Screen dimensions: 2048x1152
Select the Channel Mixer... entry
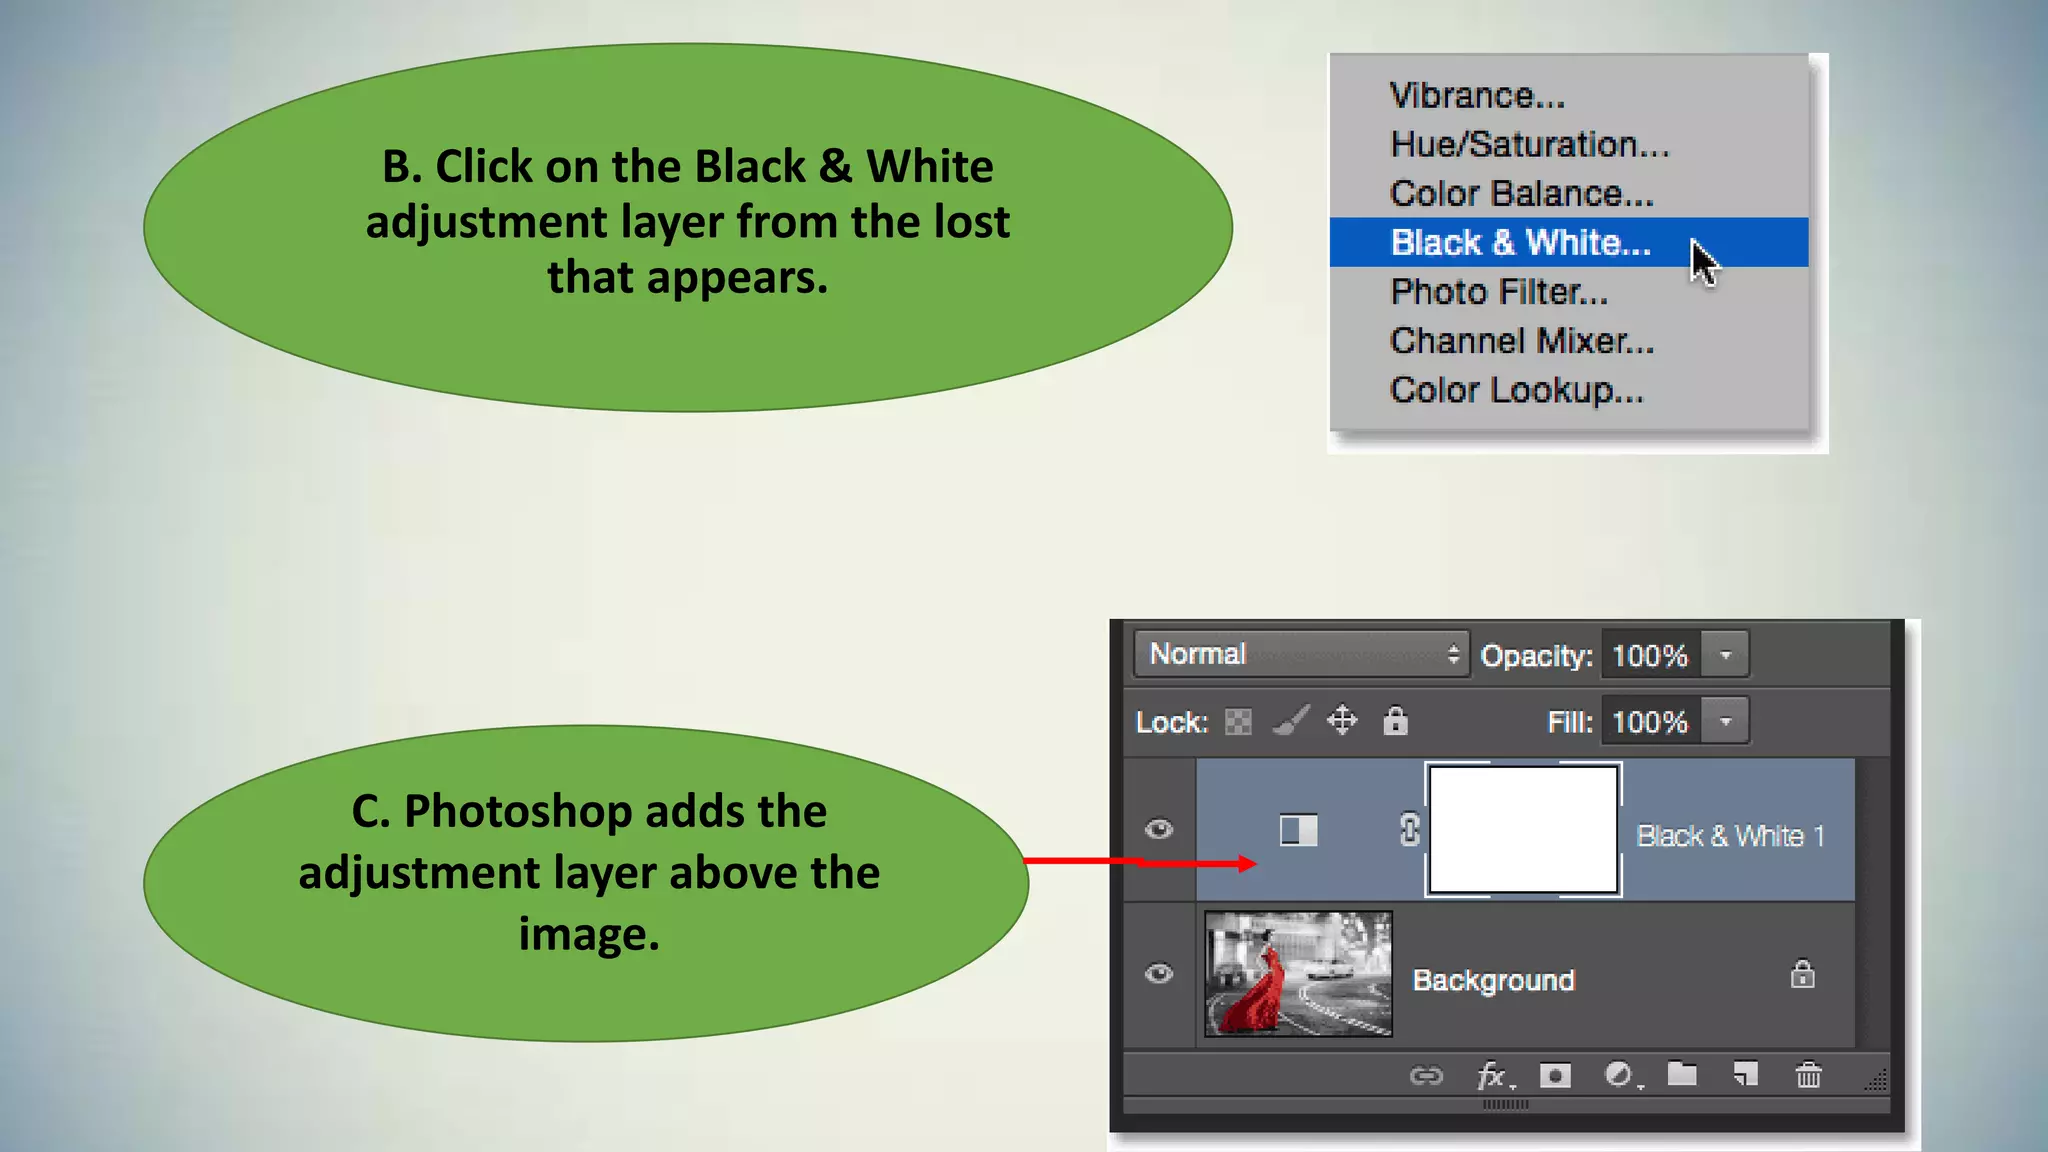pyautogui.click(x=1521, y=341)
